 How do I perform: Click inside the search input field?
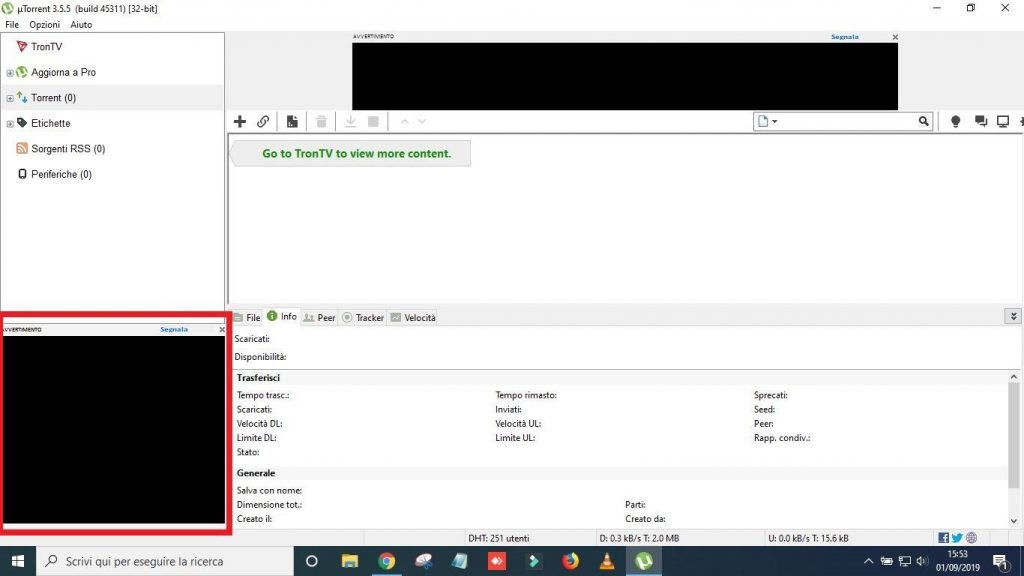pyautogui.click(x=848, y=121)
